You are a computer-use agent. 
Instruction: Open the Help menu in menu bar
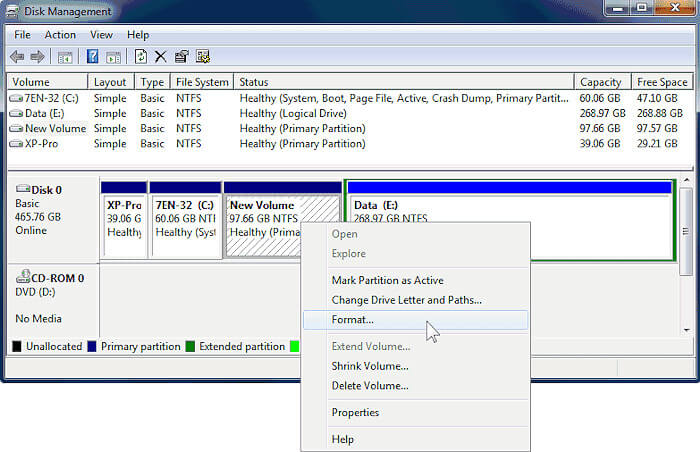(x=138, y=35)
